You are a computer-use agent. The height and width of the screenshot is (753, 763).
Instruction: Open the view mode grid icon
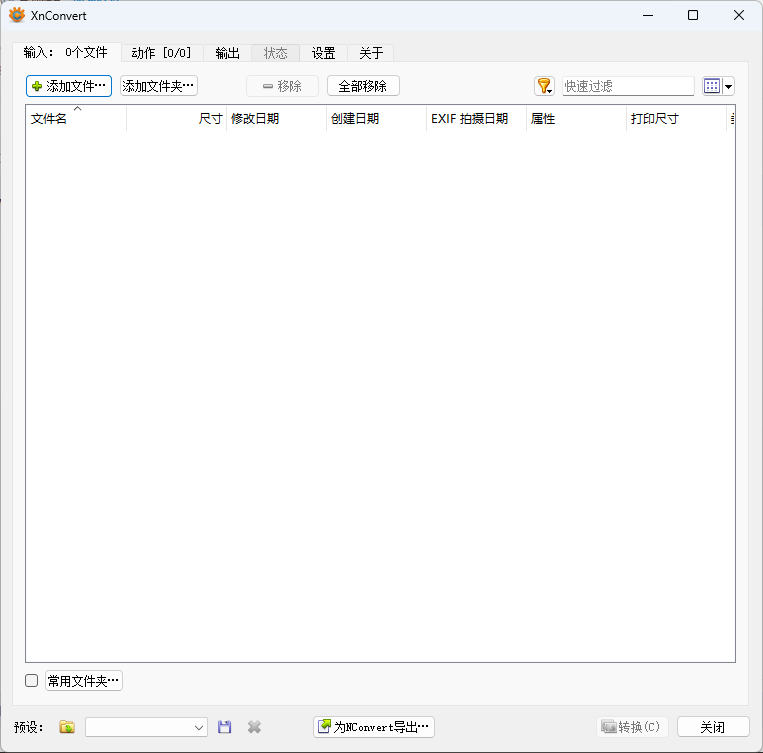pos(712,86)
